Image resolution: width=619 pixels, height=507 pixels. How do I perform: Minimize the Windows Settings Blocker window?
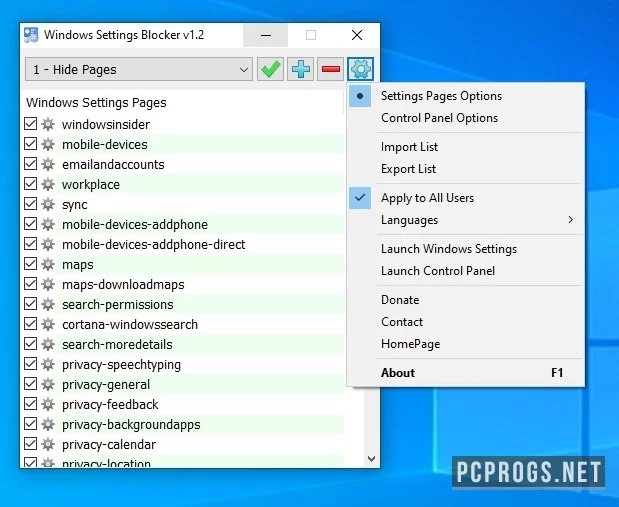tap(266, 35)
